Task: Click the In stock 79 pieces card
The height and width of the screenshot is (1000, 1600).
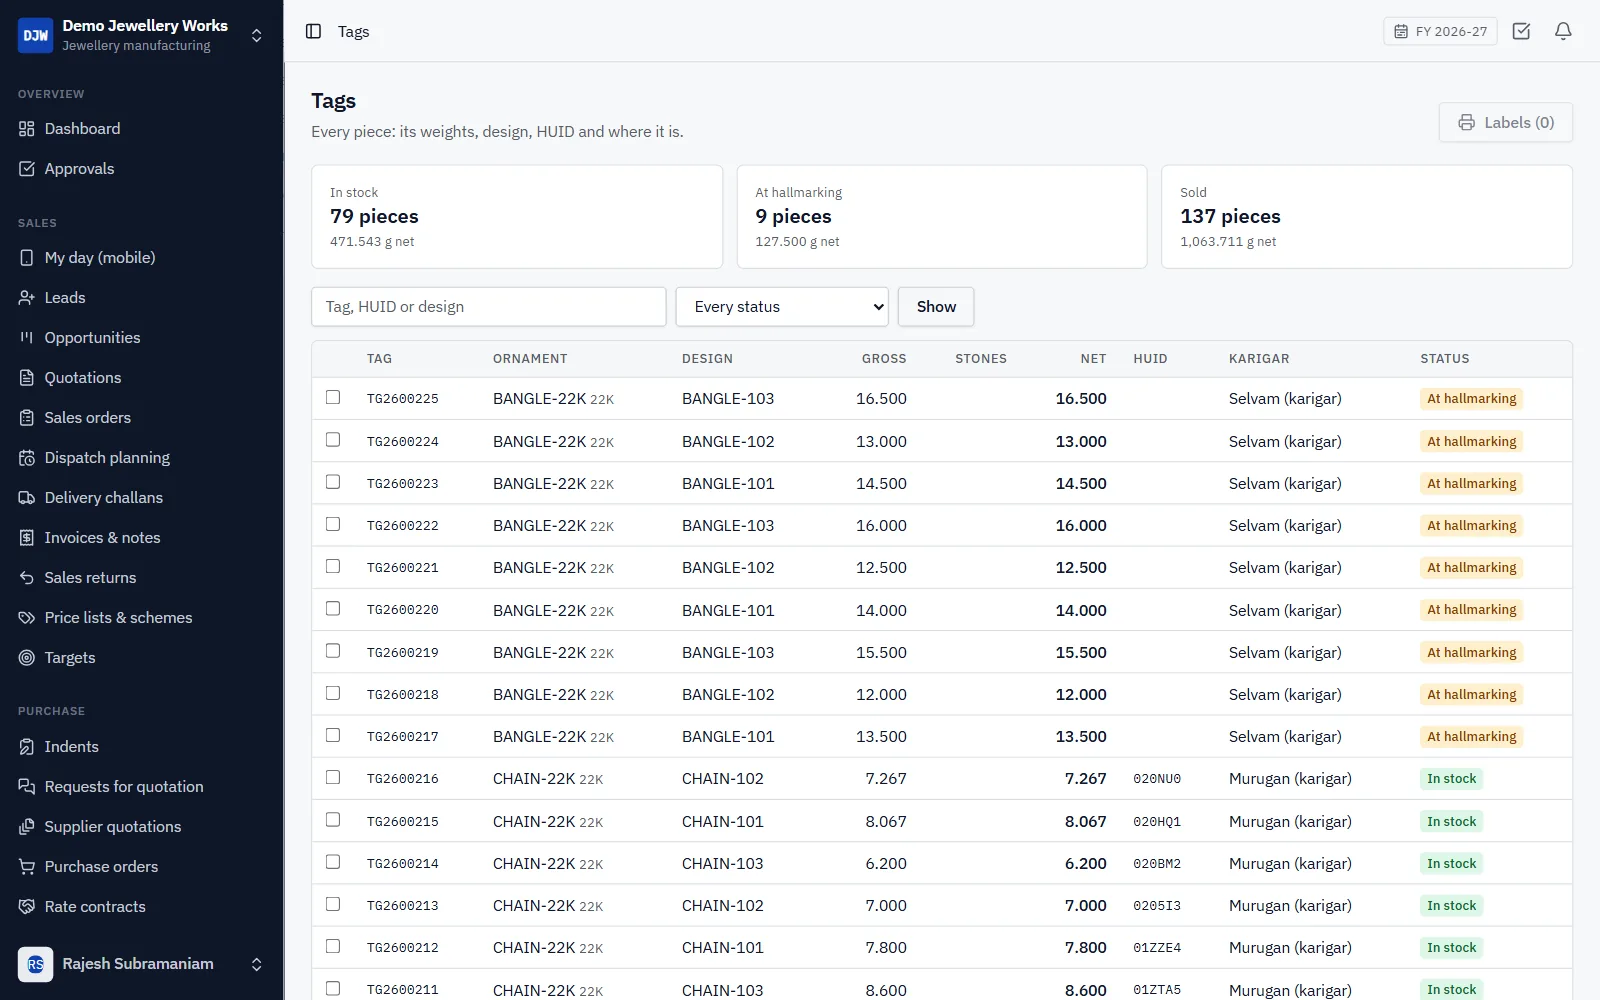Action: click(517, 217)
